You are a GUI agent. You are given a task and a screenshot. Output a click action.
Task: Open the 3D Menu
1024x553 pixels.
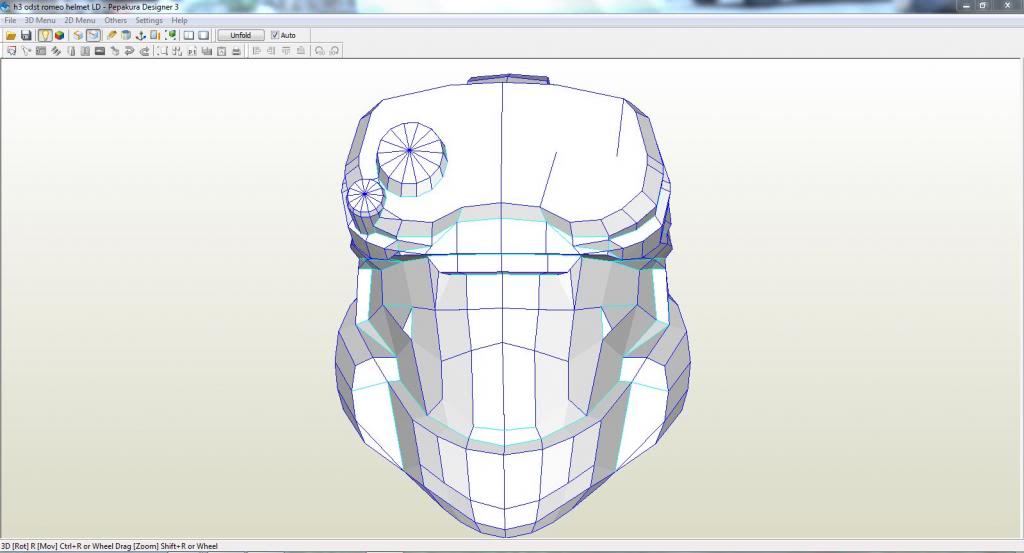tap(40, 20)
